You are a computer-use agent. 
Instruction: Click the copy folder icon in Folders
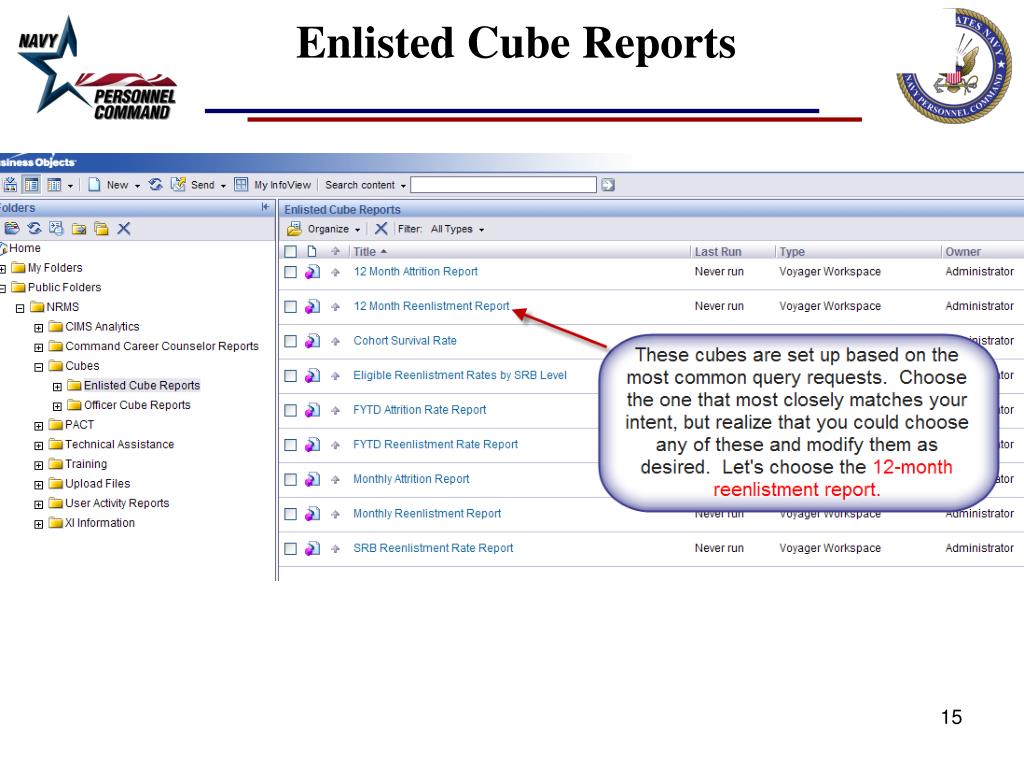click(x=101, y=229)
